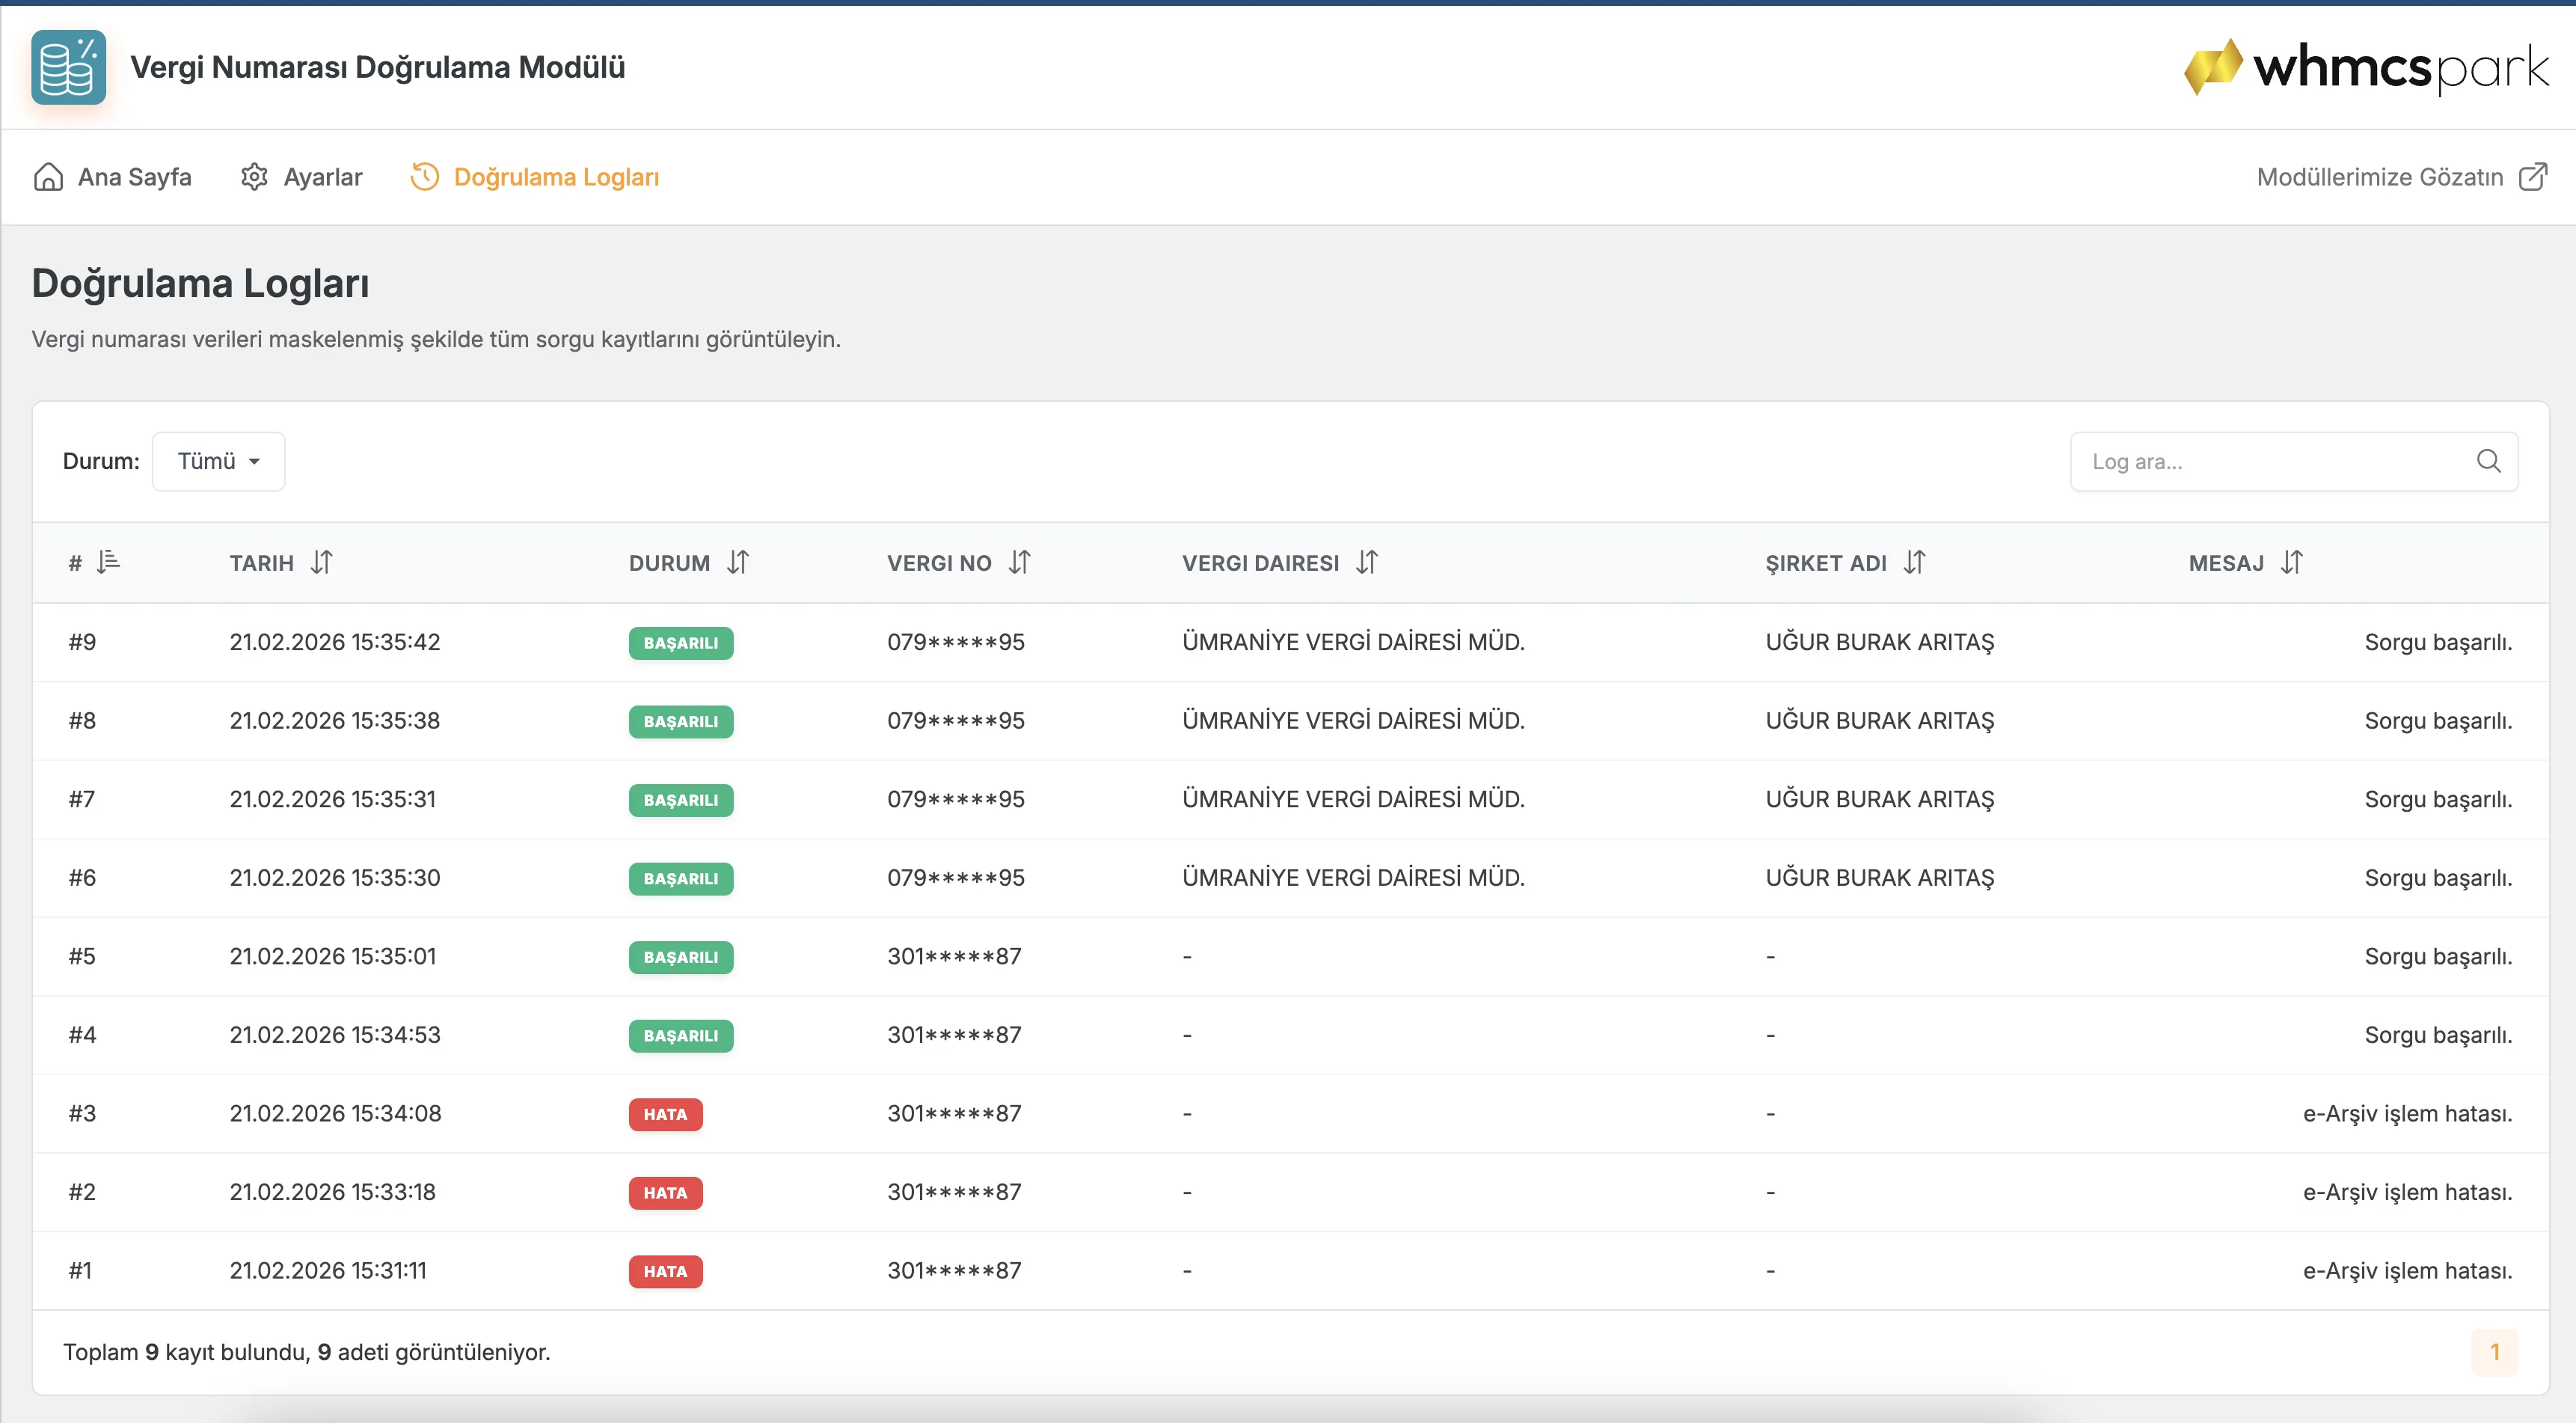Click the ŞIRKET ADI sort arrows

[1914, 562]
